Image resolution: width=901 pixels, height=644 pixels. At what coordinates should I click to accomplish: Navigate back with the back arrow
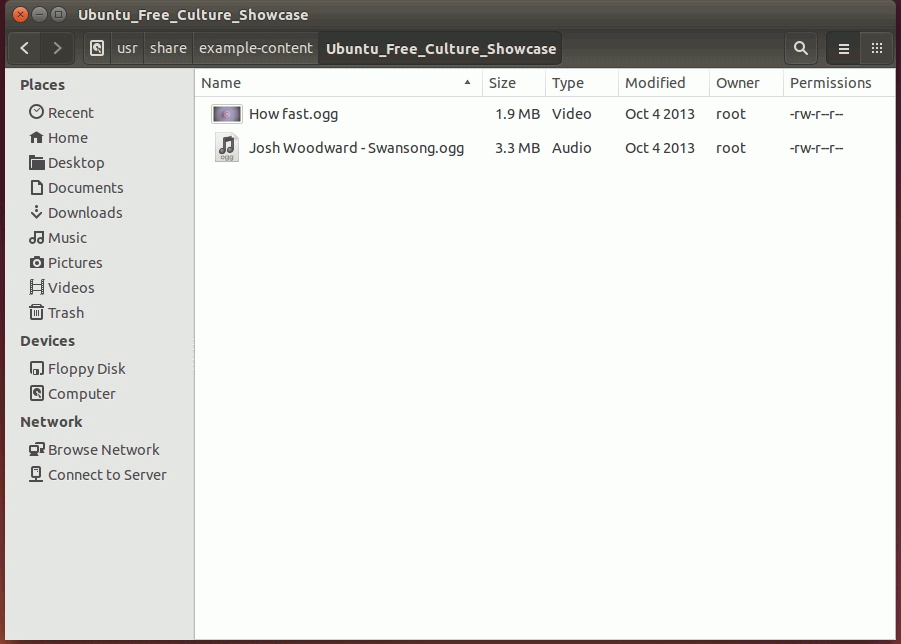pyautogui.click(x=24, y=48)
